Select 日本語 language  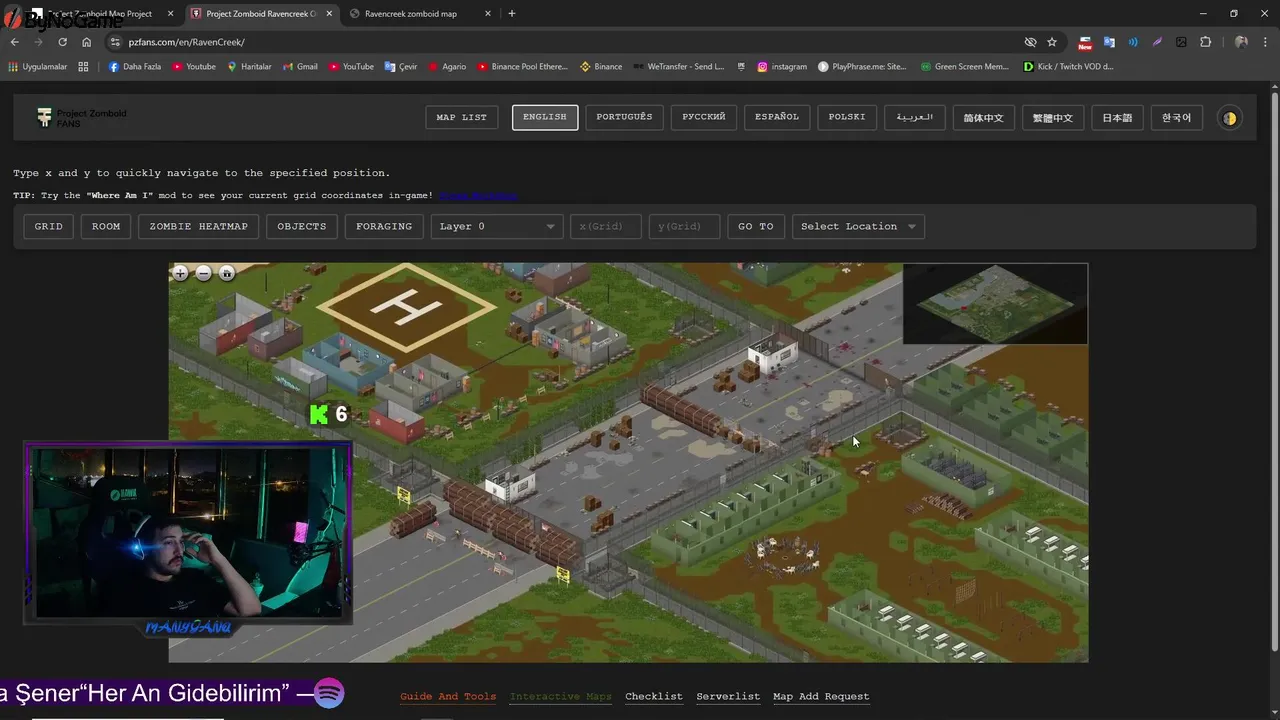pyautogui.click(x=1117, y=118)
